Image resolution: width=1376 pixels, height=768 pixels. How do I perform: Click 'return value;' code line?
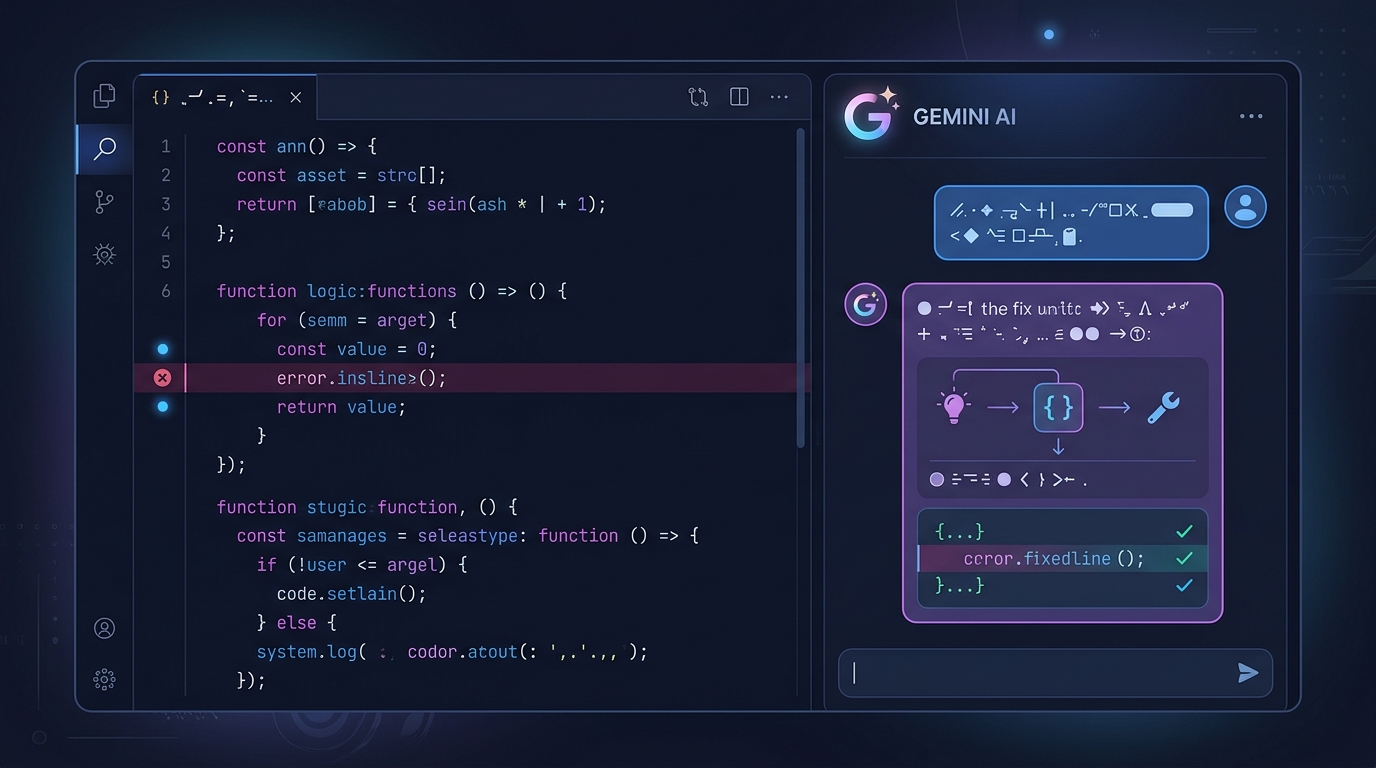click(x=341, y=407)
